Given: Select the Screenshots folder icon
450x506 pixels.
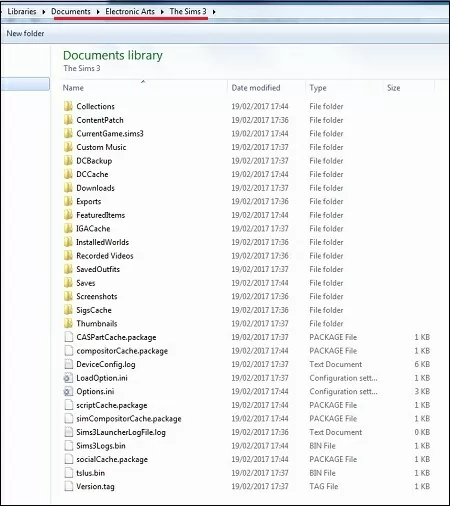Looking at the screenshot, I should tap(68, 296).
